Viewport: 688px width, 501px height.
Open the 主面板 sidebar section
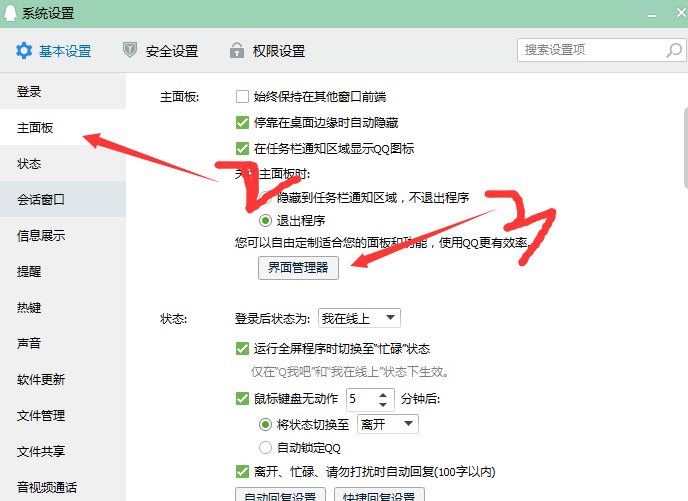point(63,127)
